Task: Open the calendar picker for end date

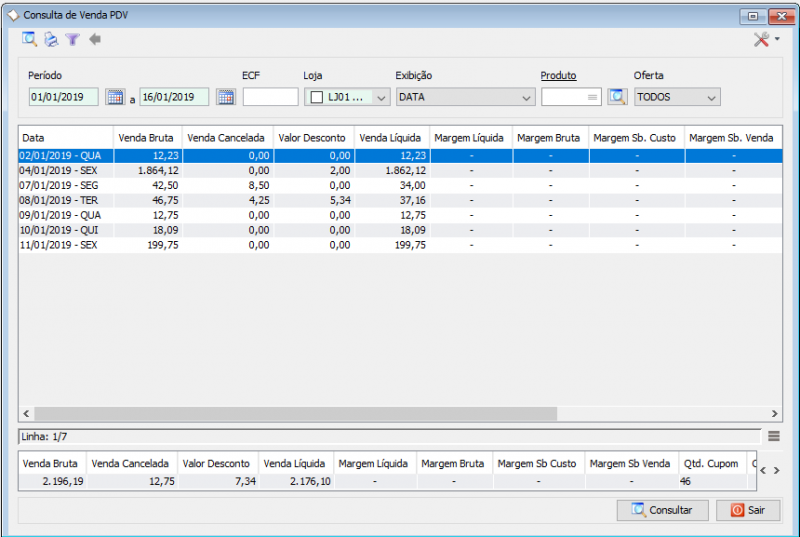Action: tap(226, 96)
